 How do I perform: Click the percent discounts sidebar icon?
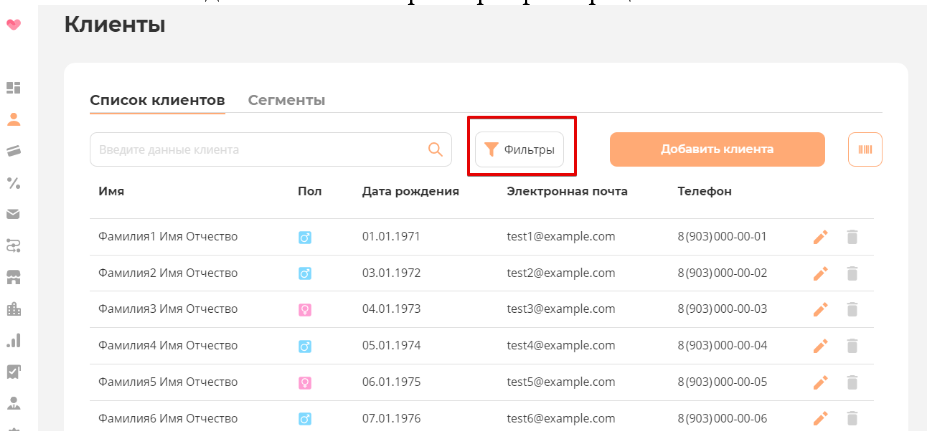coord(14,183)
